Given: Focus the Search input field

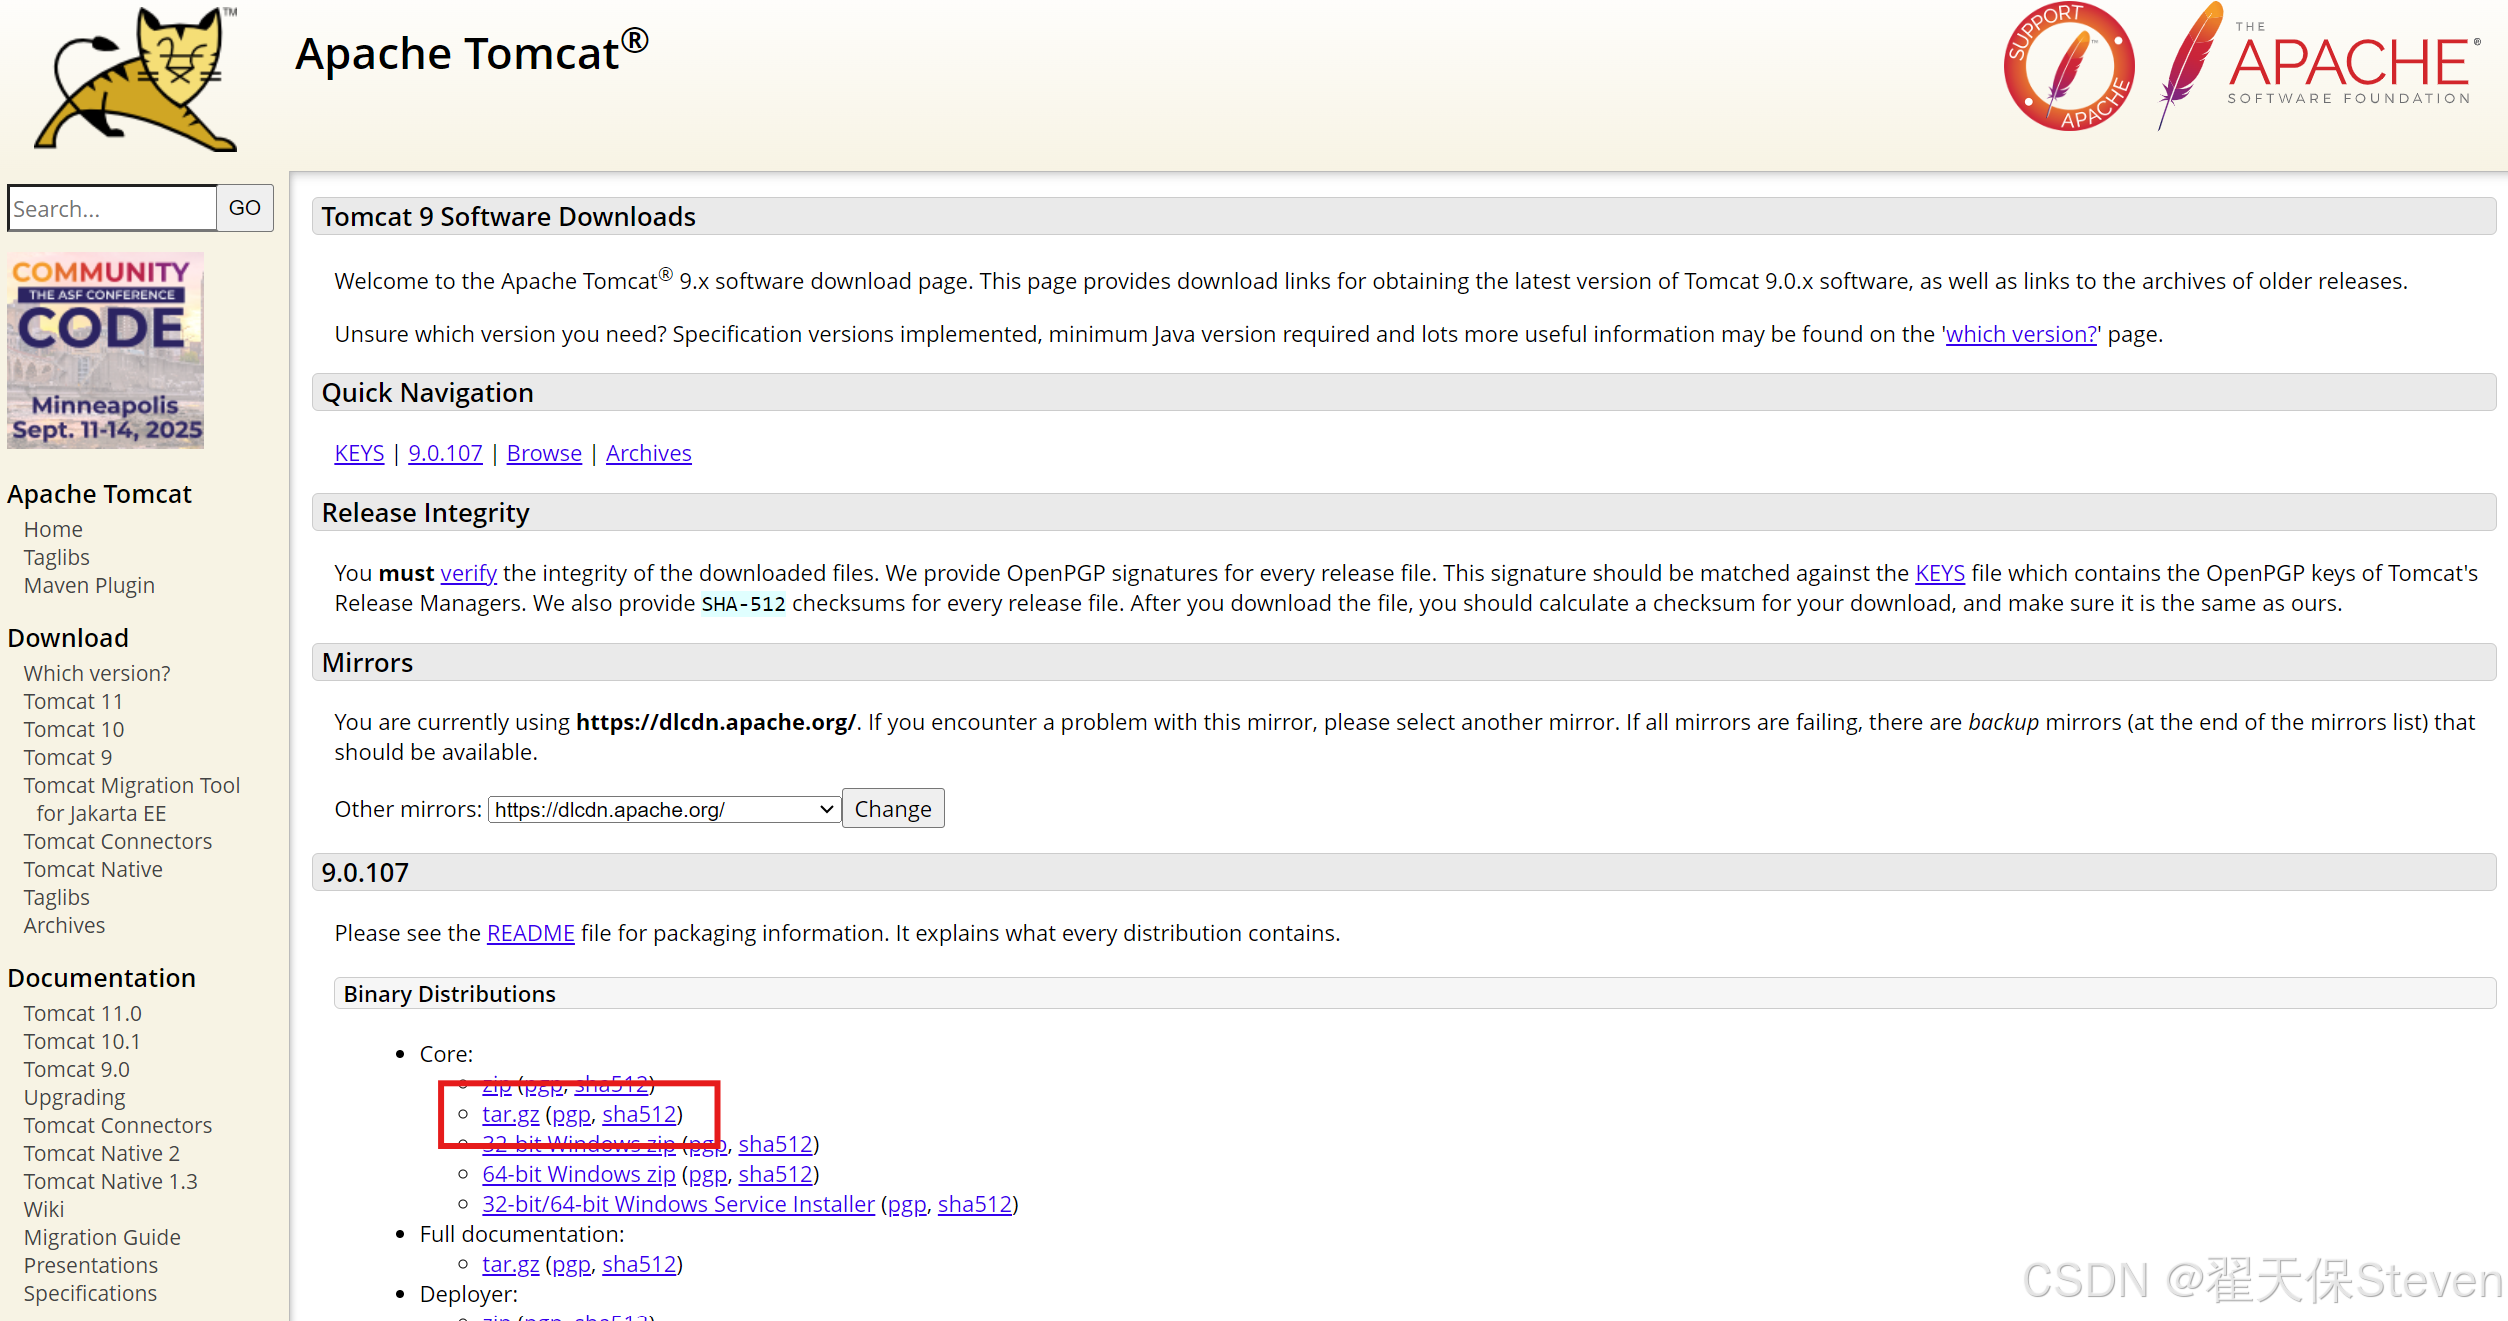Looking at the screenshot, I should [112, 208].
